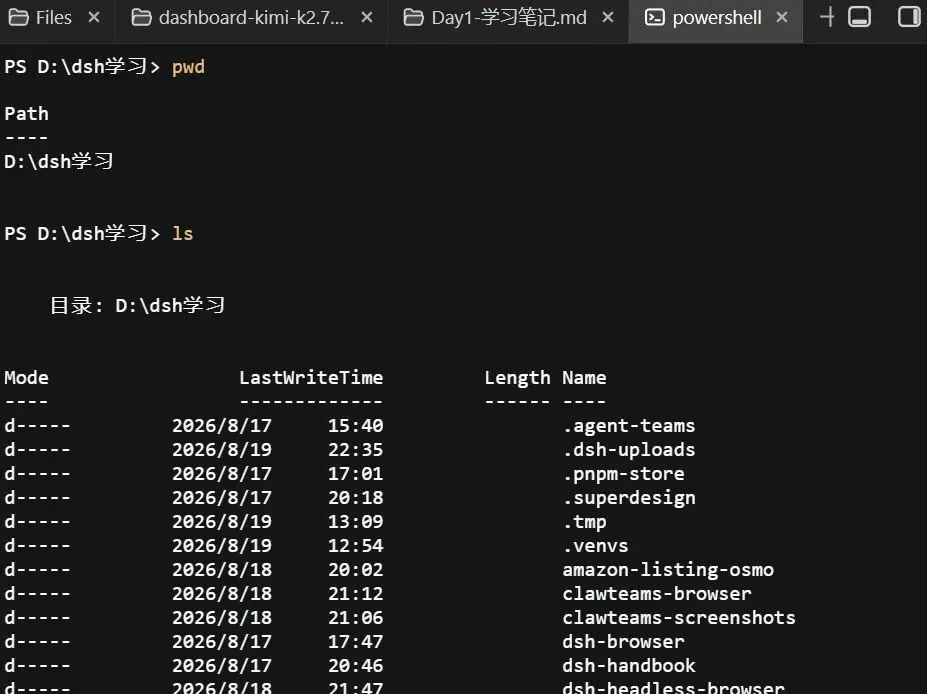927x694 pixels.
Task: Click the date 2026/8/19 for .dsh-uploads
Action: click(222, 450)
